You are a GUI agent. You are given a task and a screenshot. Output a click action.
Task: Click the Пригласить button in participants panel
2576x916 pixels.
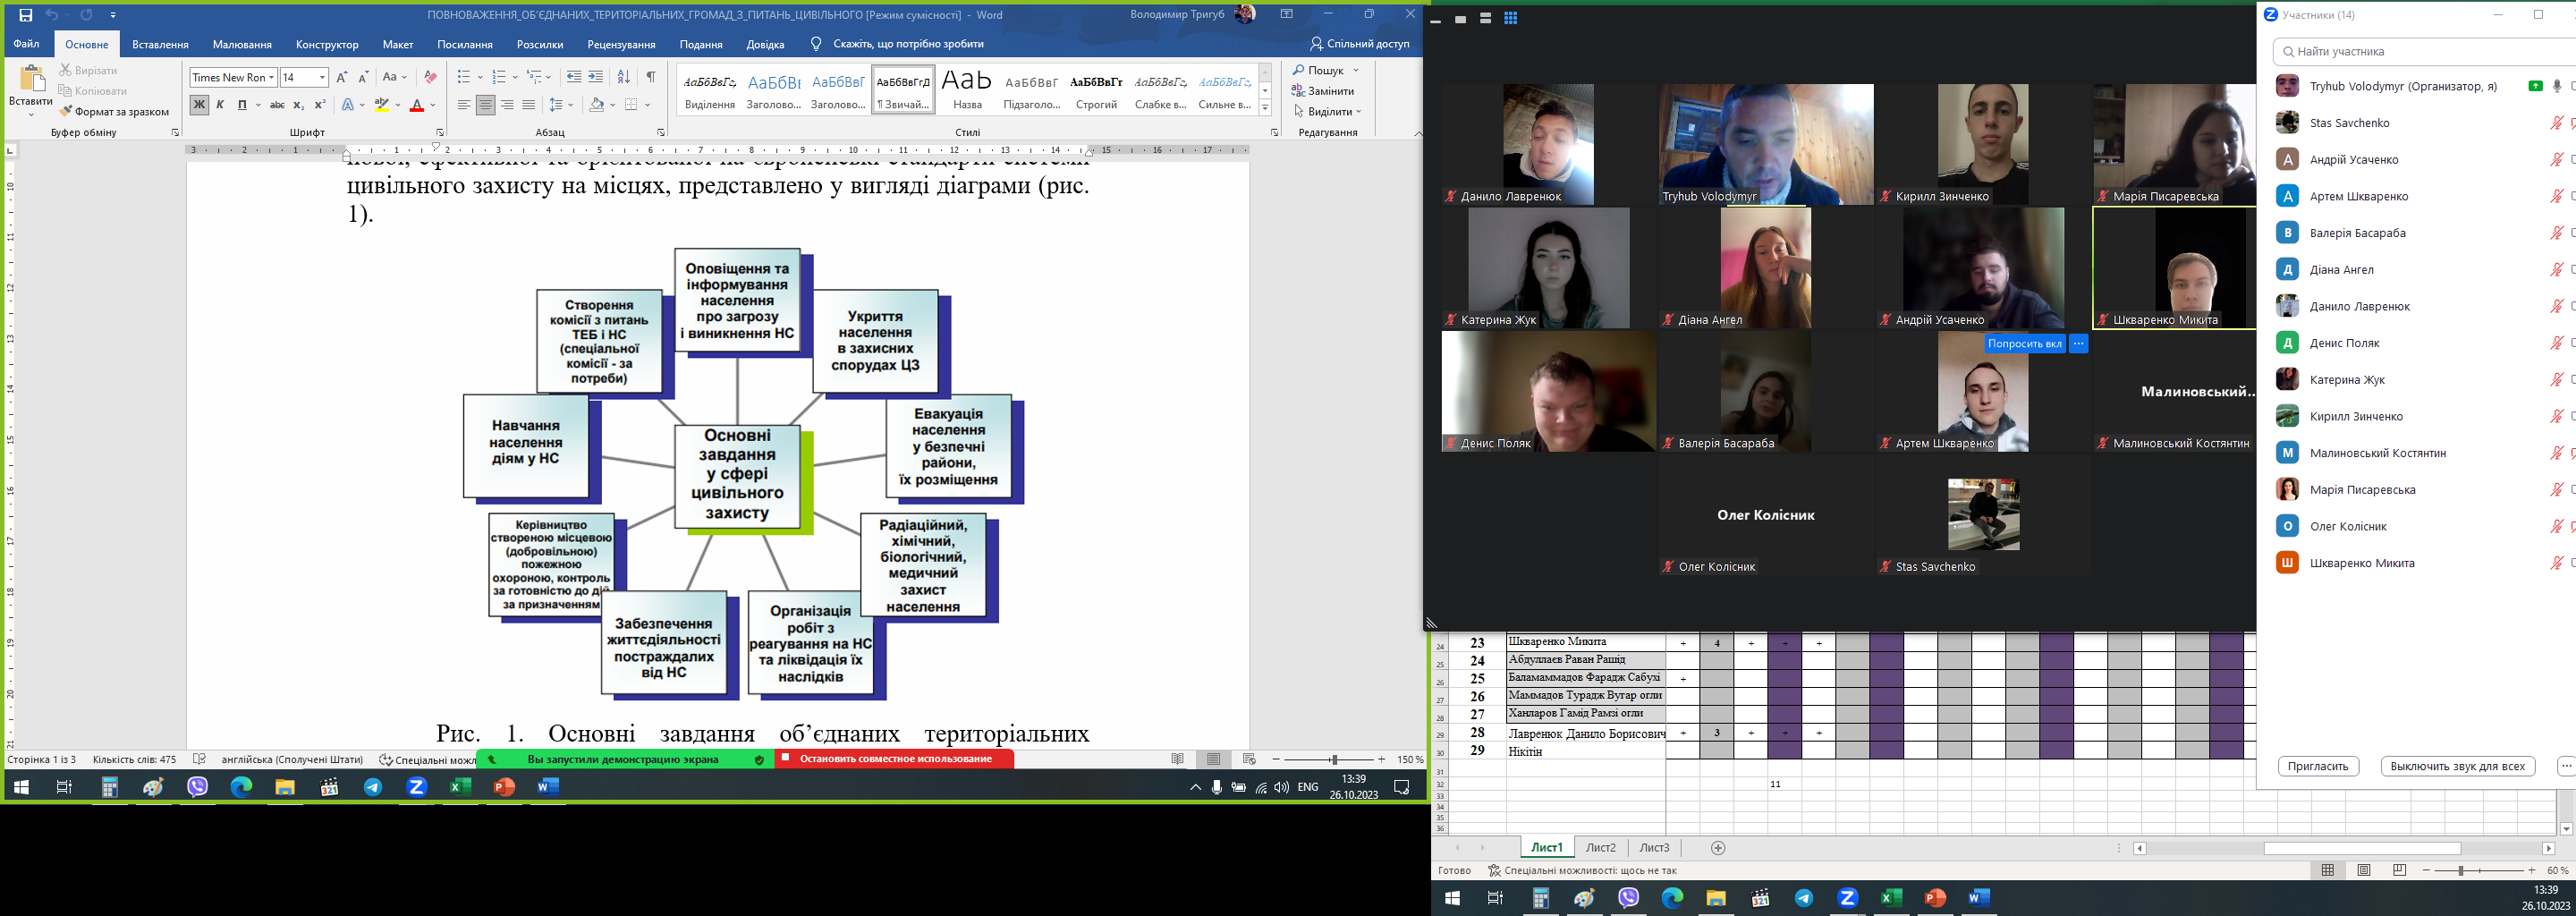[x=2317, y=766]
